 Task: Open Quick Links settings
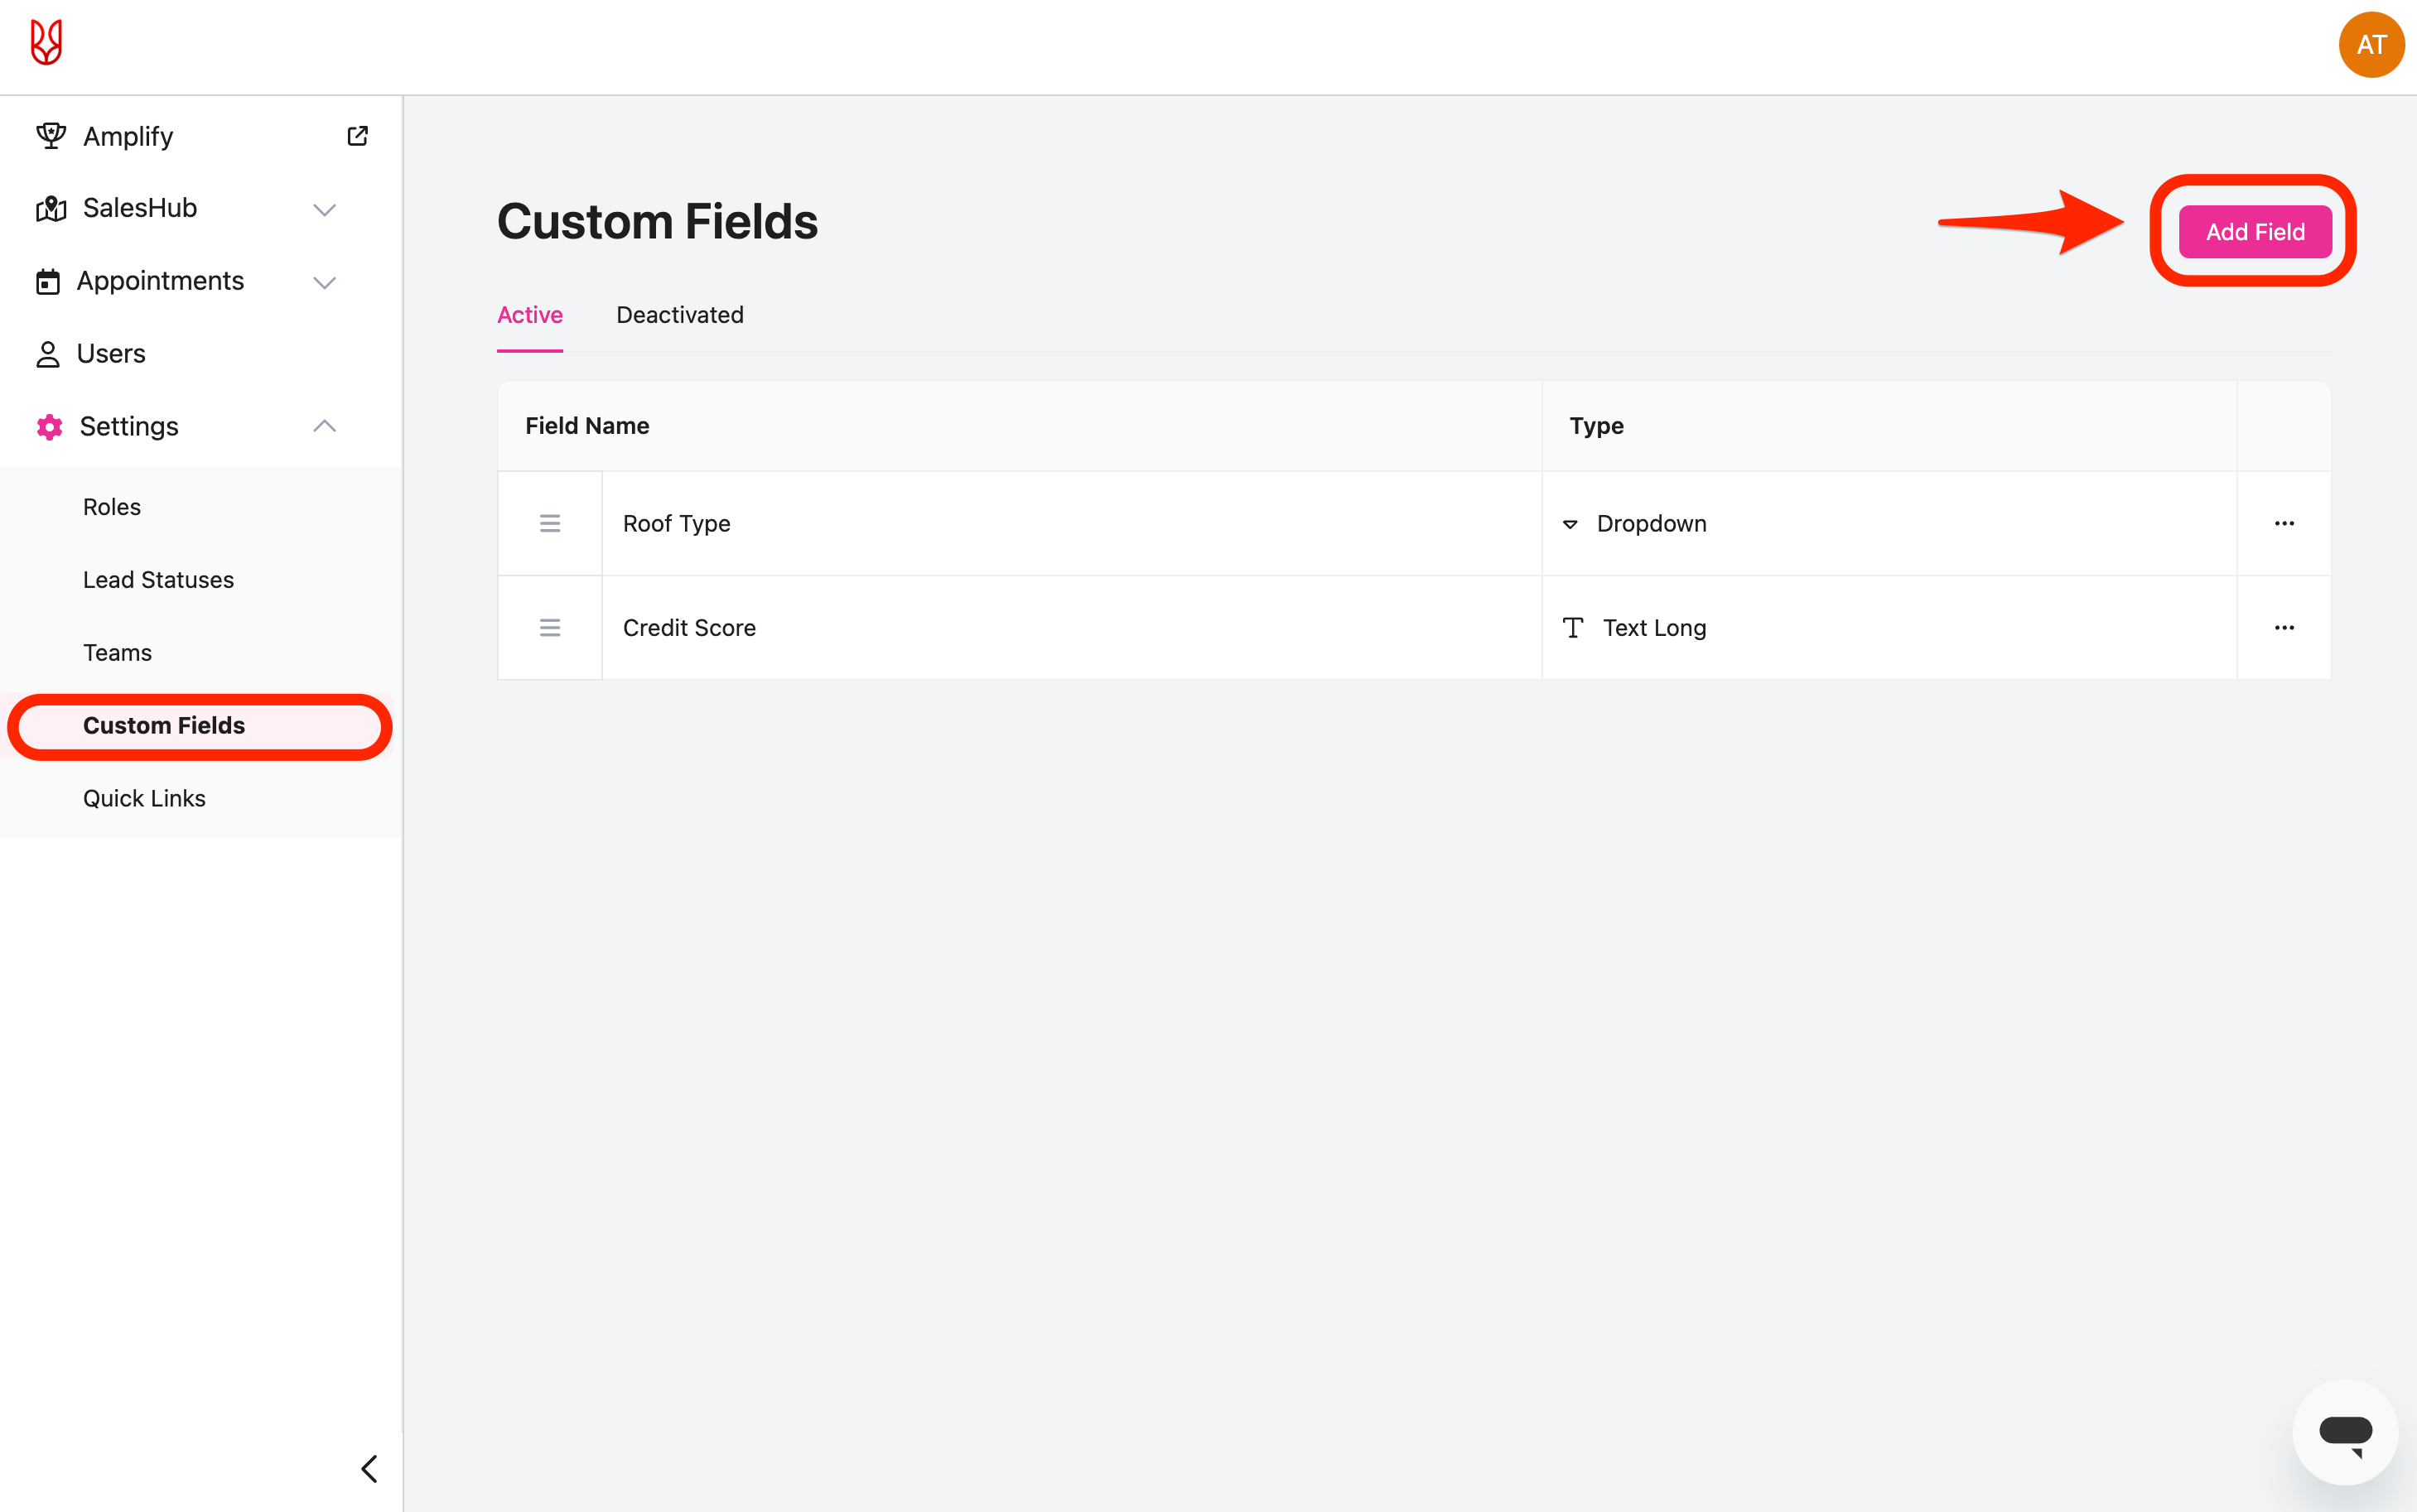144,798
